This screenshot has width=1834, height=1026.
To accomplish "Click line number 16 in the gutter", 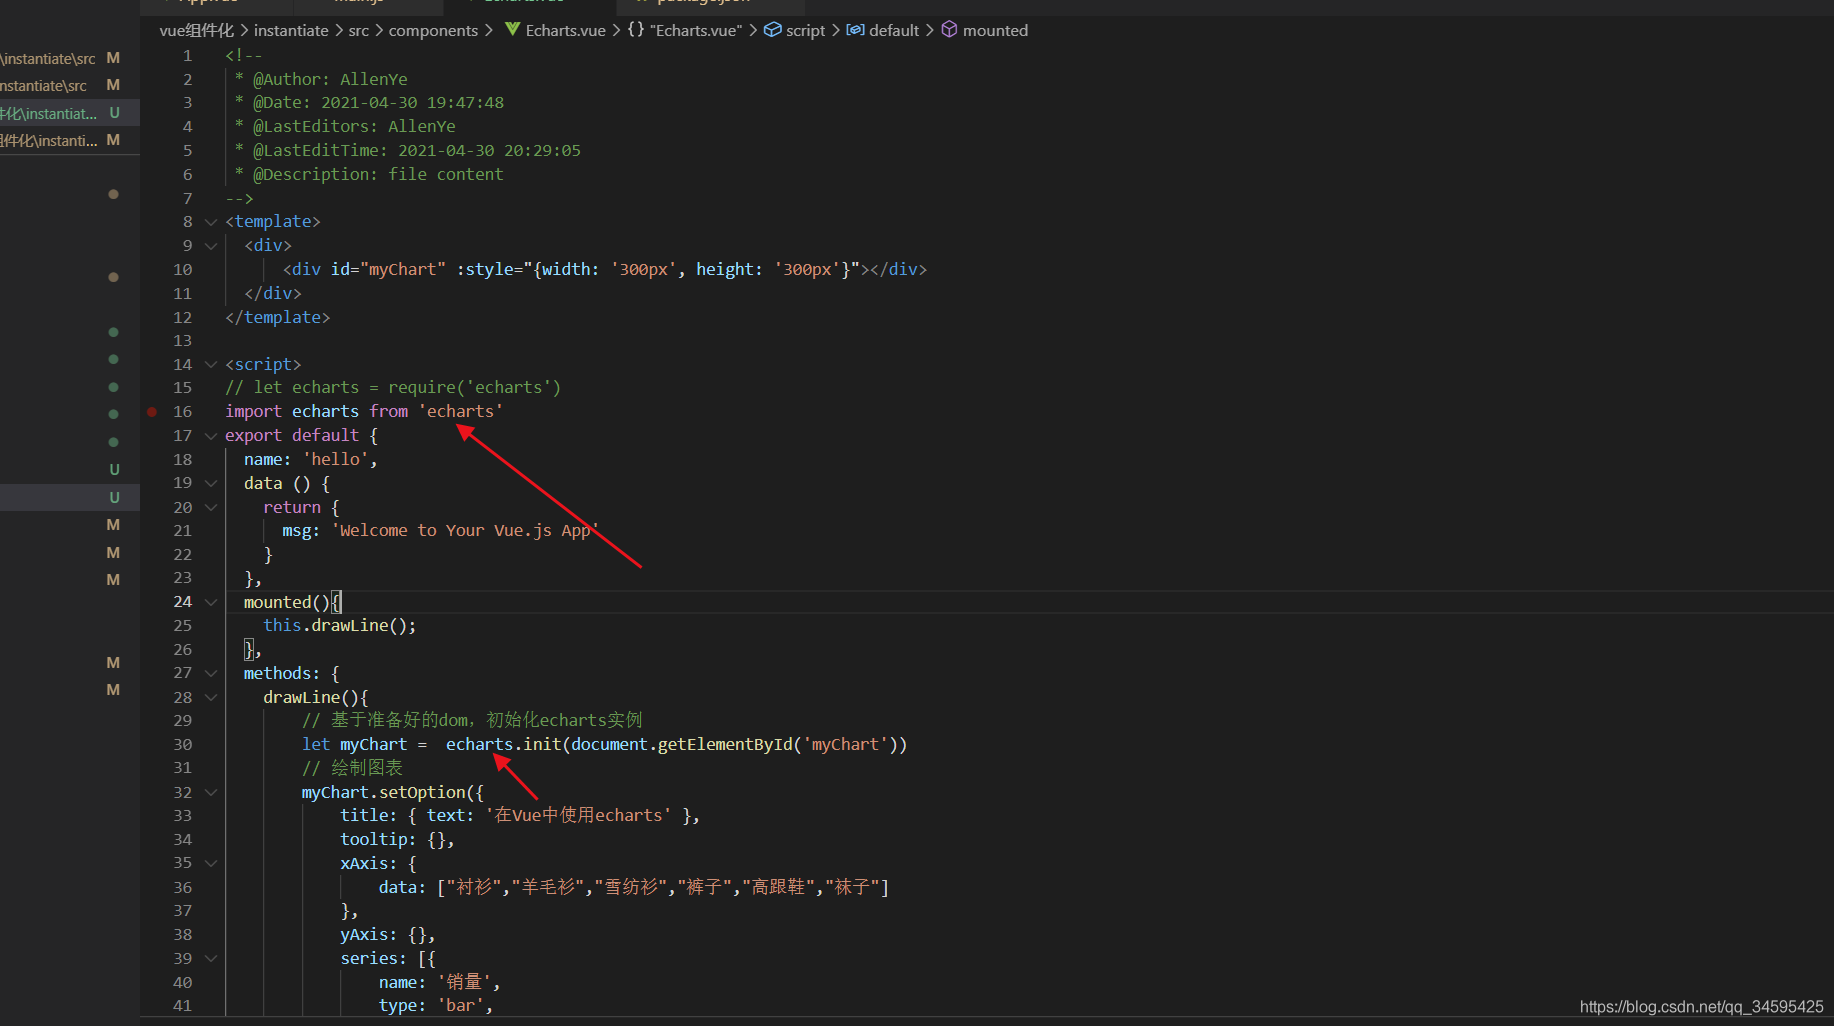I will 182,411.
